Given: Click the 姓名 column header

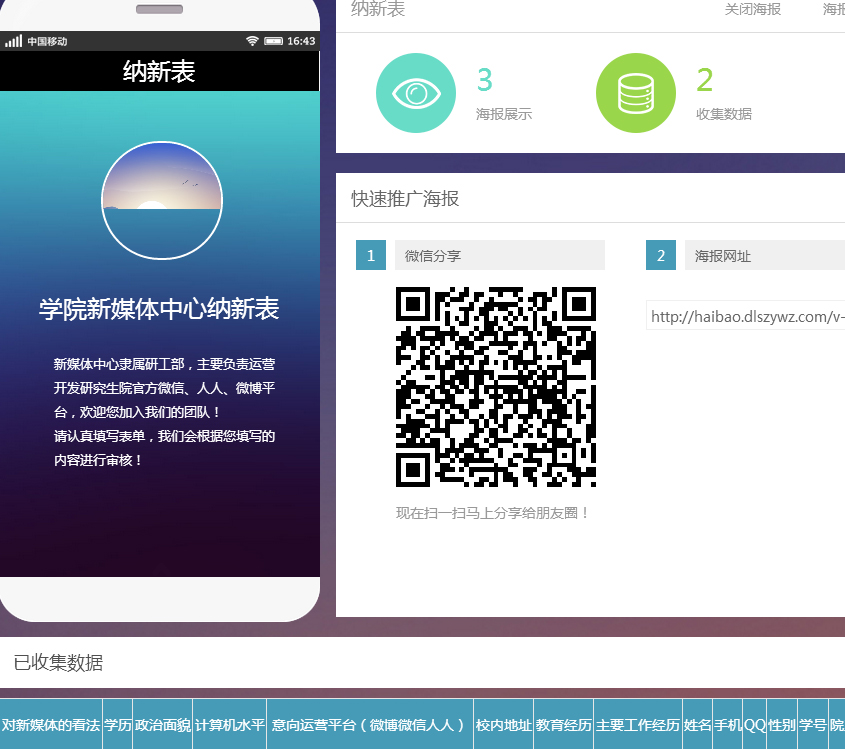Looking at the screenshot, I should pos(697,725).
